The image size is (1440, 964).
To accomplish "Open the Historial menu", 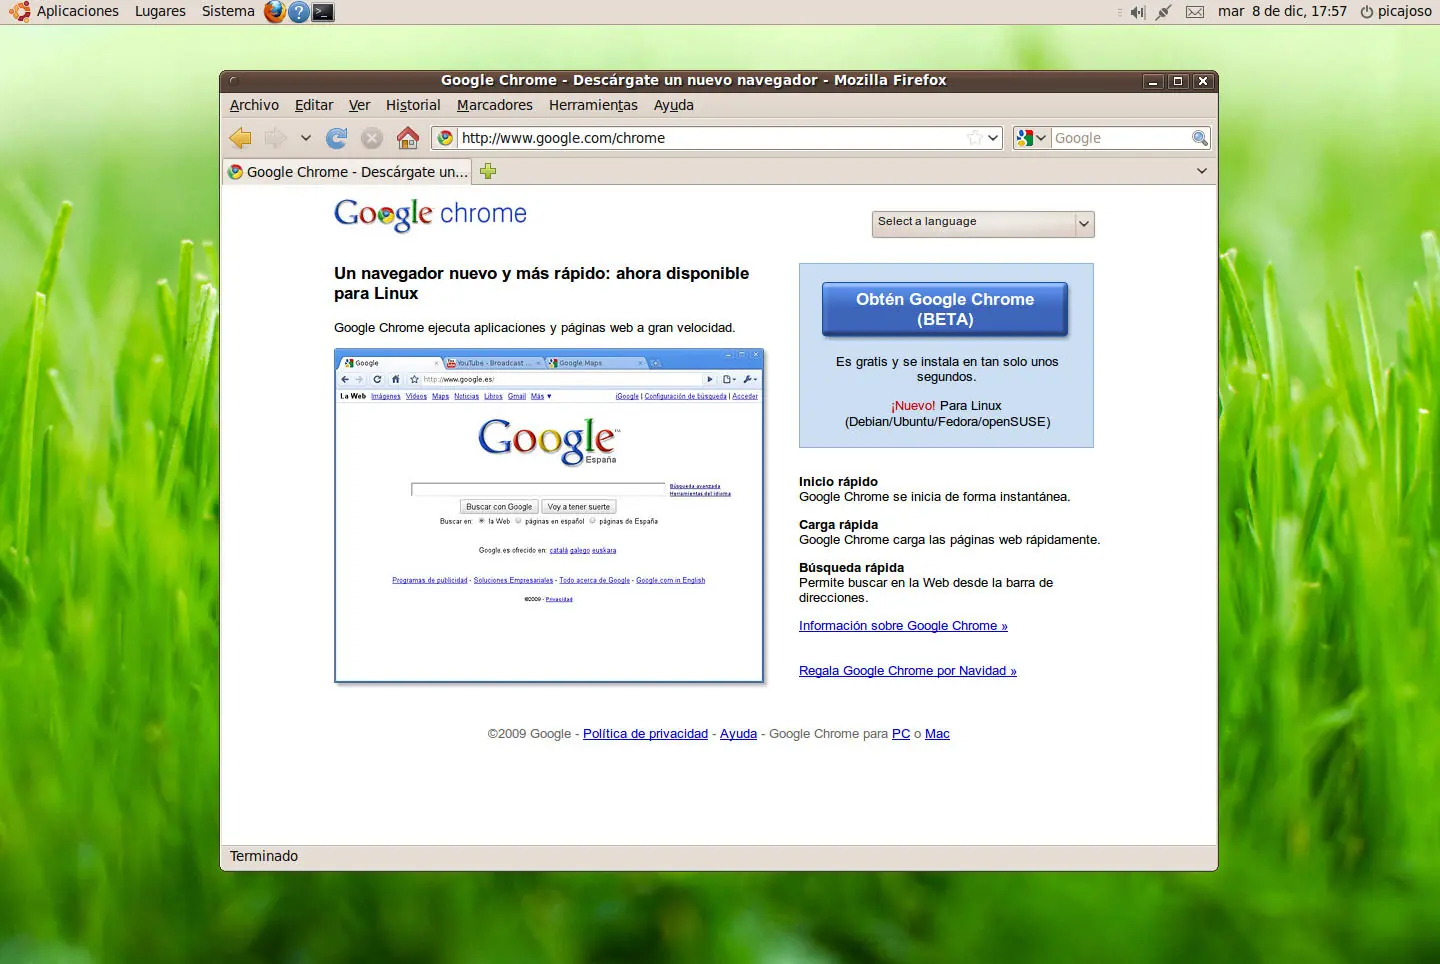I will pos(413,105).
